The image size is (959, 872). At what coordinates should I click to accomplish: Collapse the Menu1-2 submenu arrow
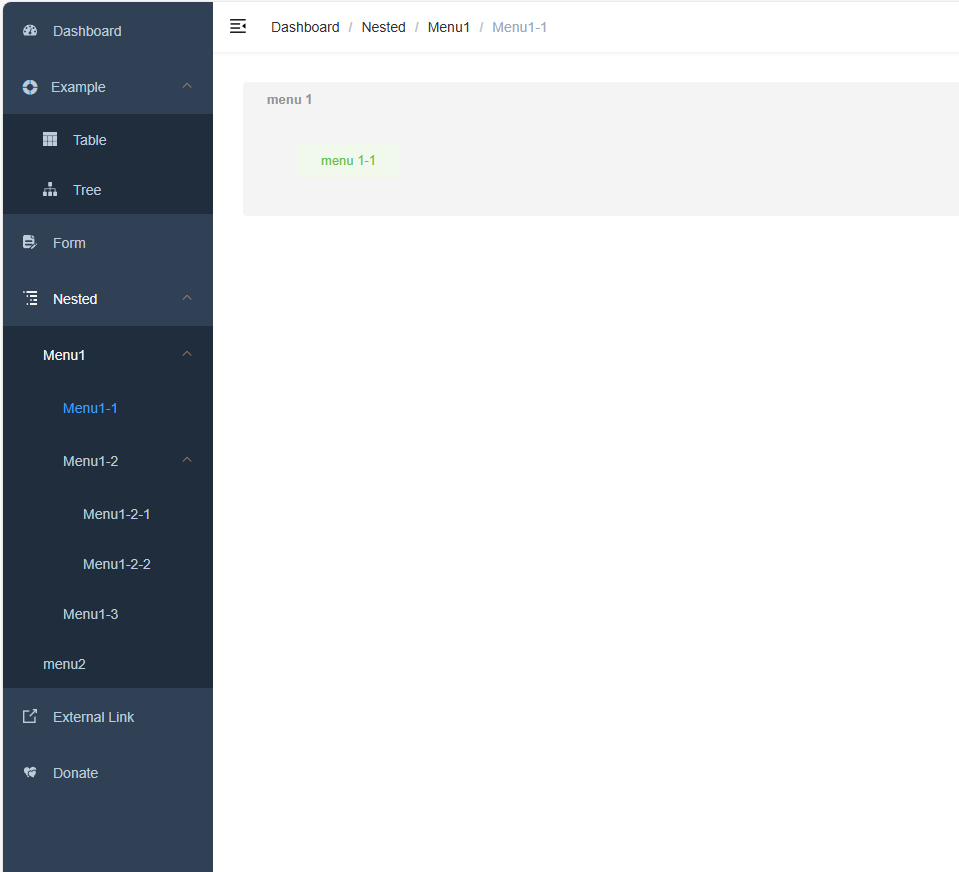pyautogui.click(x=187, y=461)
